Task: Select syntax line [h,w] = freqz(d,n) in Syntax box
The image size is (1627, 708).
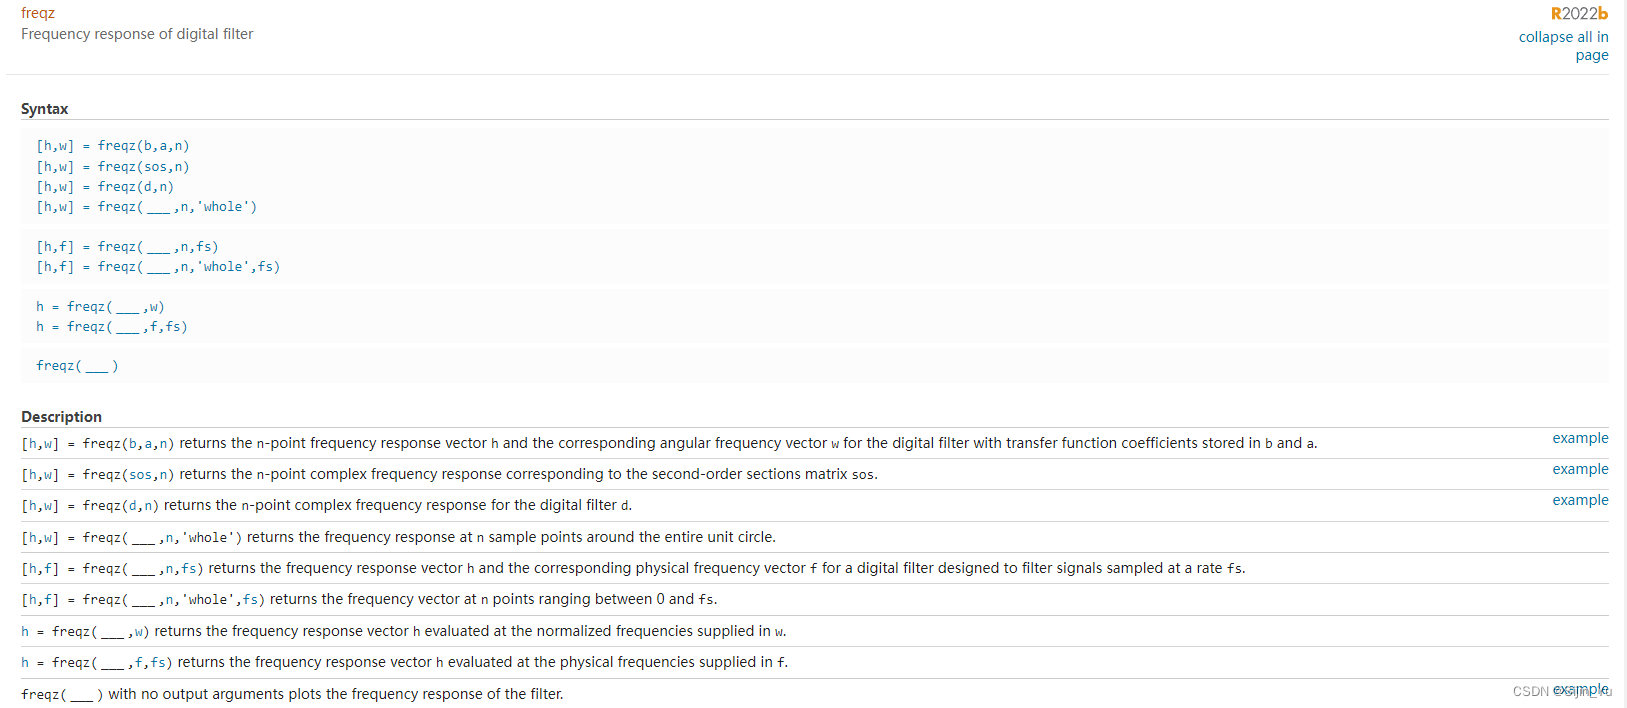Action: (x=105, y=187)
